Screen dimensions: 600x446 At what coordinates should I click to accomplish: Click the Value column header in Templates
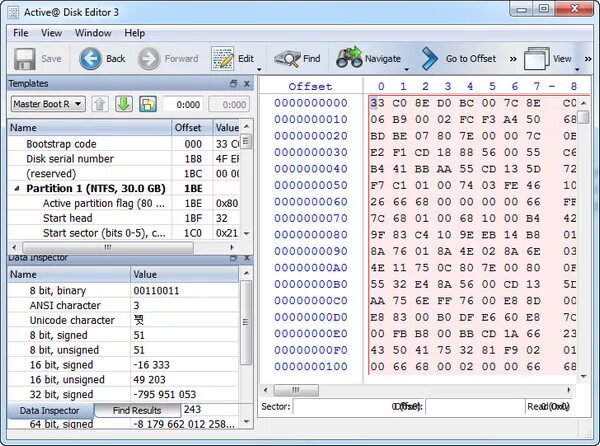coord(227,128)
